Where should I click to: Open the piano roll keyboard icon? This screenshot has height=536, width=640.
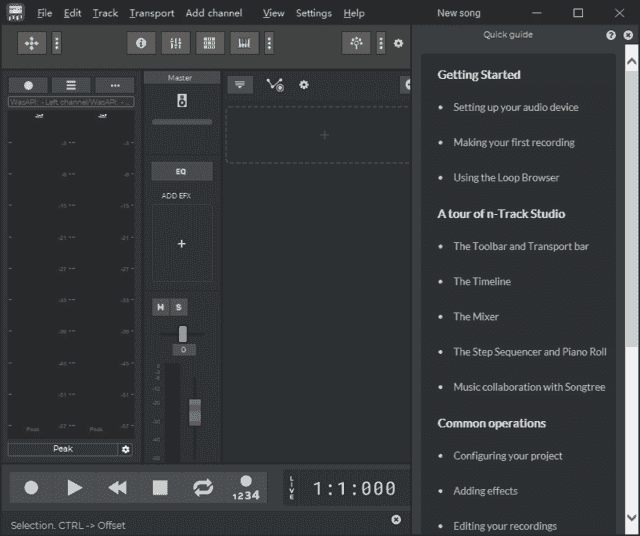pyautogui.click(x=244, y=44)
